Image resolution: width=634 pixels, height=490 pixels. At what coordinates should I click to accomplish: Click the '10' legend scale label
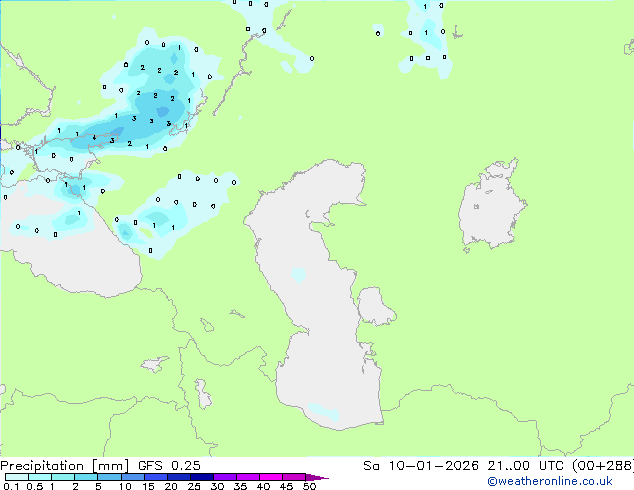[x=125, y=486]
